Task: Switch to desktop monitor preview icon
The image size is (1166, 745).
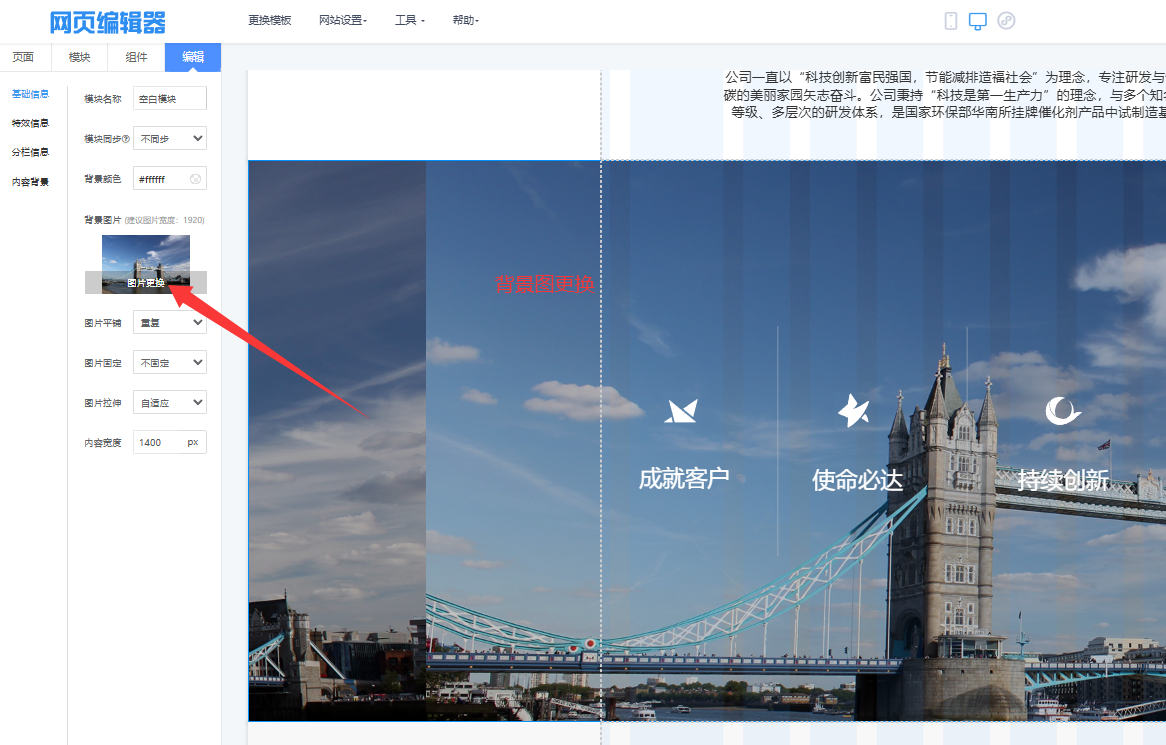Action: point(978,21)
